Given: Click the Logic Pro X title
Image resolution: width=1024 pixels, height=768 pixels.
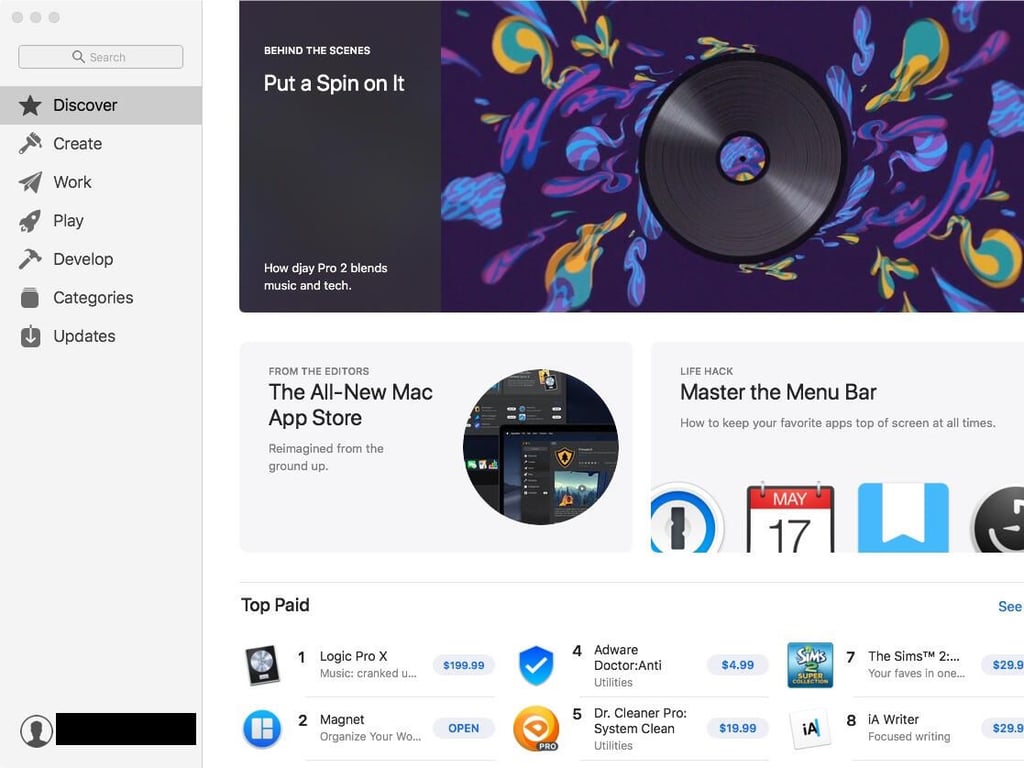Looking at the screenshot, I should coord(353,656).
